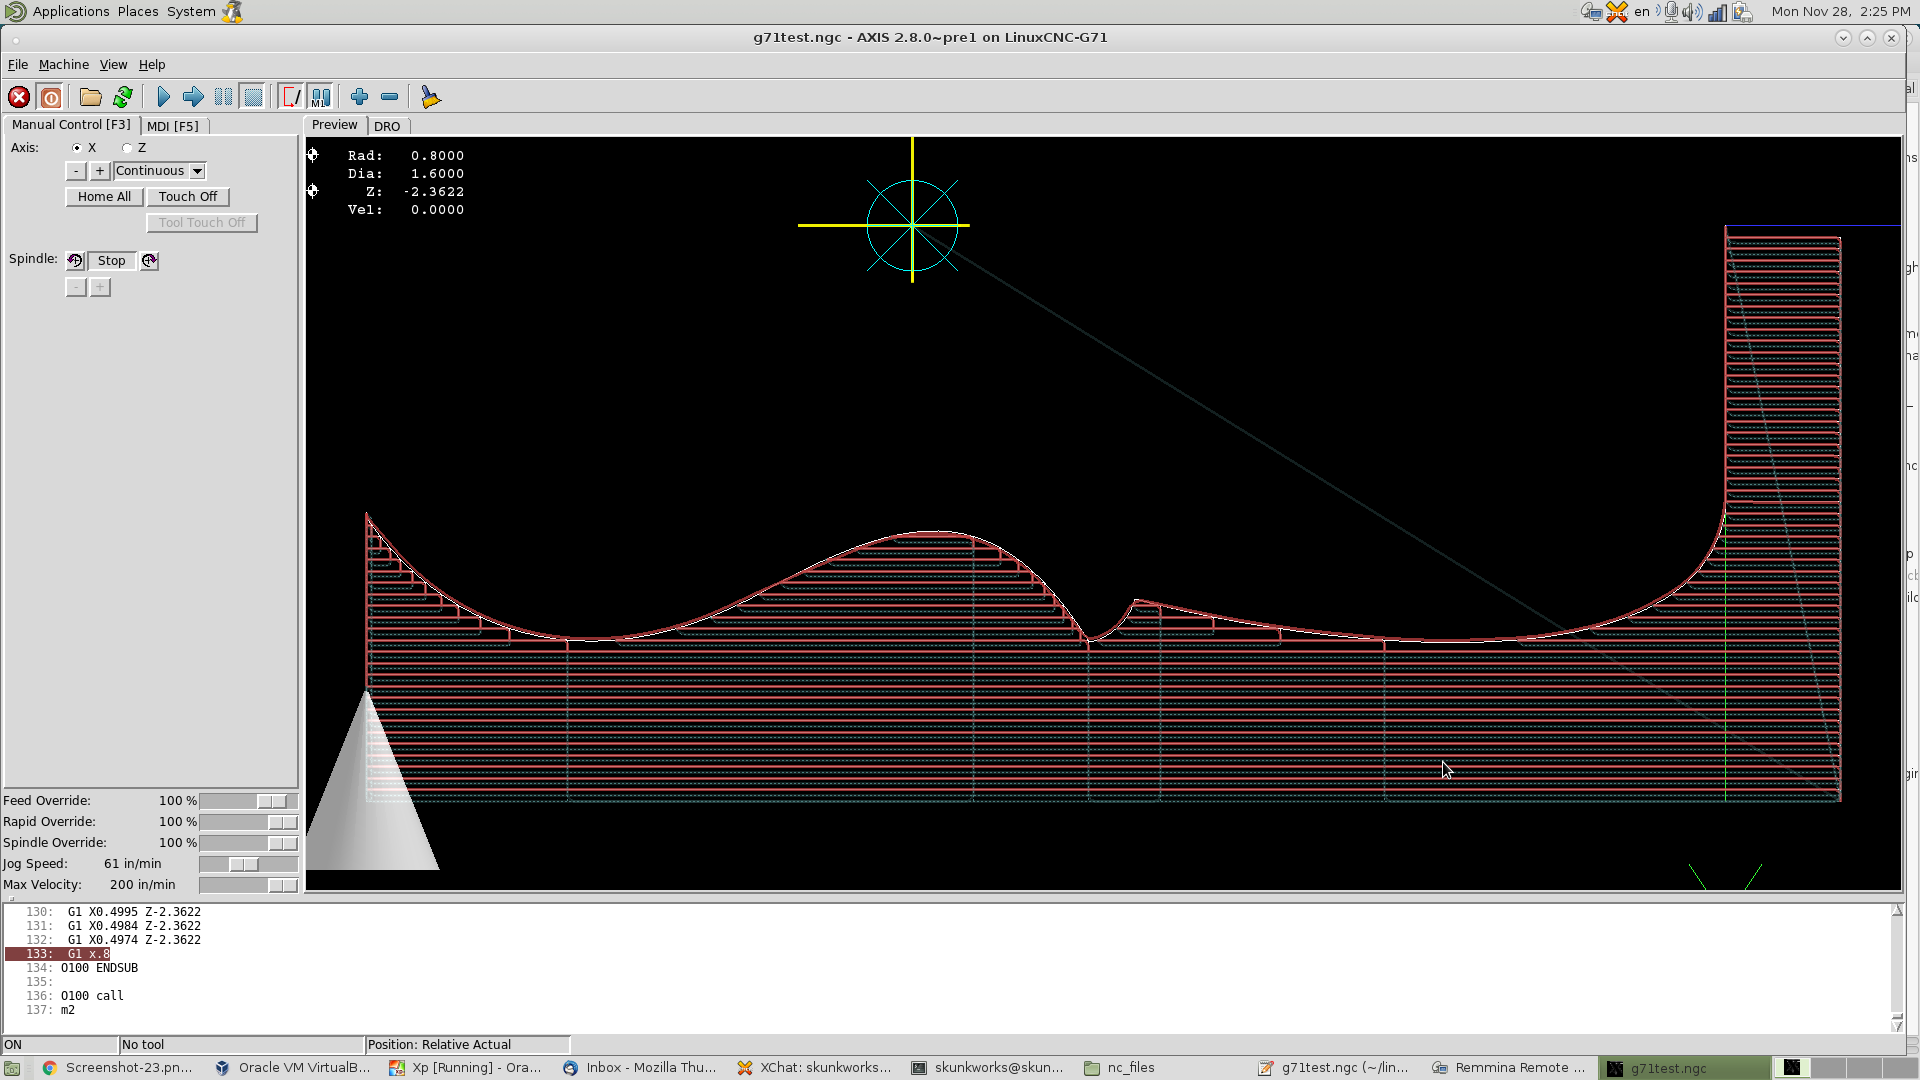The width and height of the screenshot is (1920, 1080).
Task: Select the X axis radio button
Action: pyautogui.click(x=77, y=148)
